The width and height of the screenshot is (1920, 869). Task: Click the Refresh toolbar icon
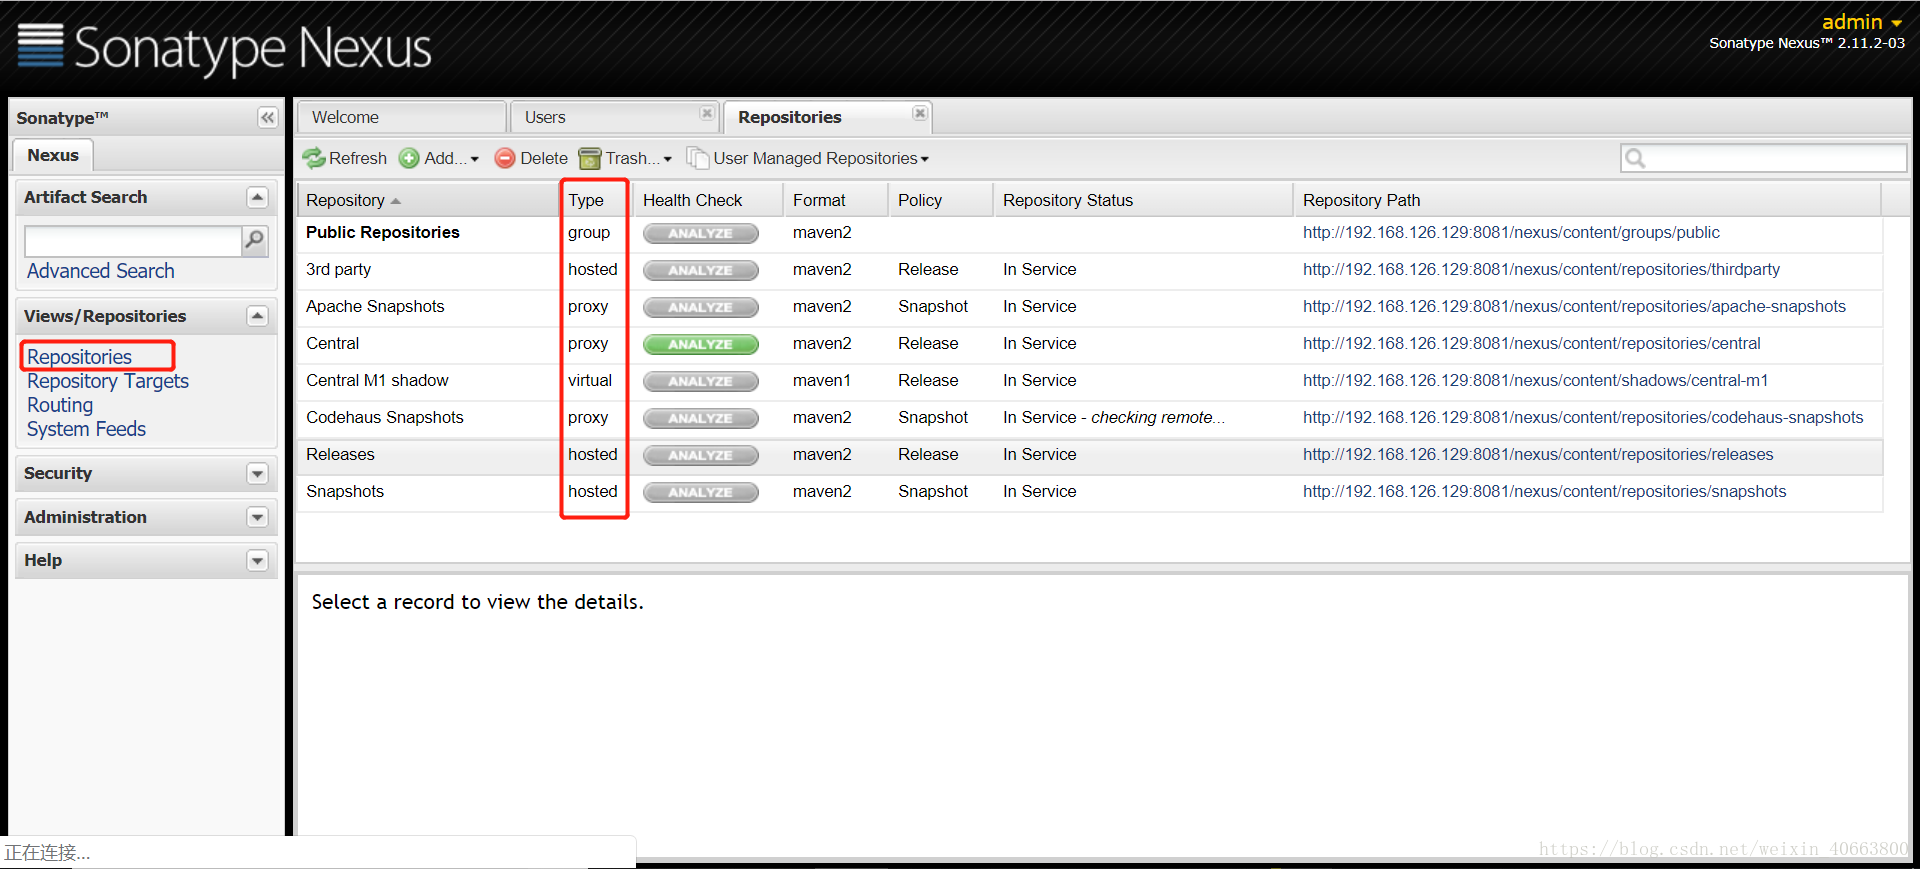pos(314,158)
